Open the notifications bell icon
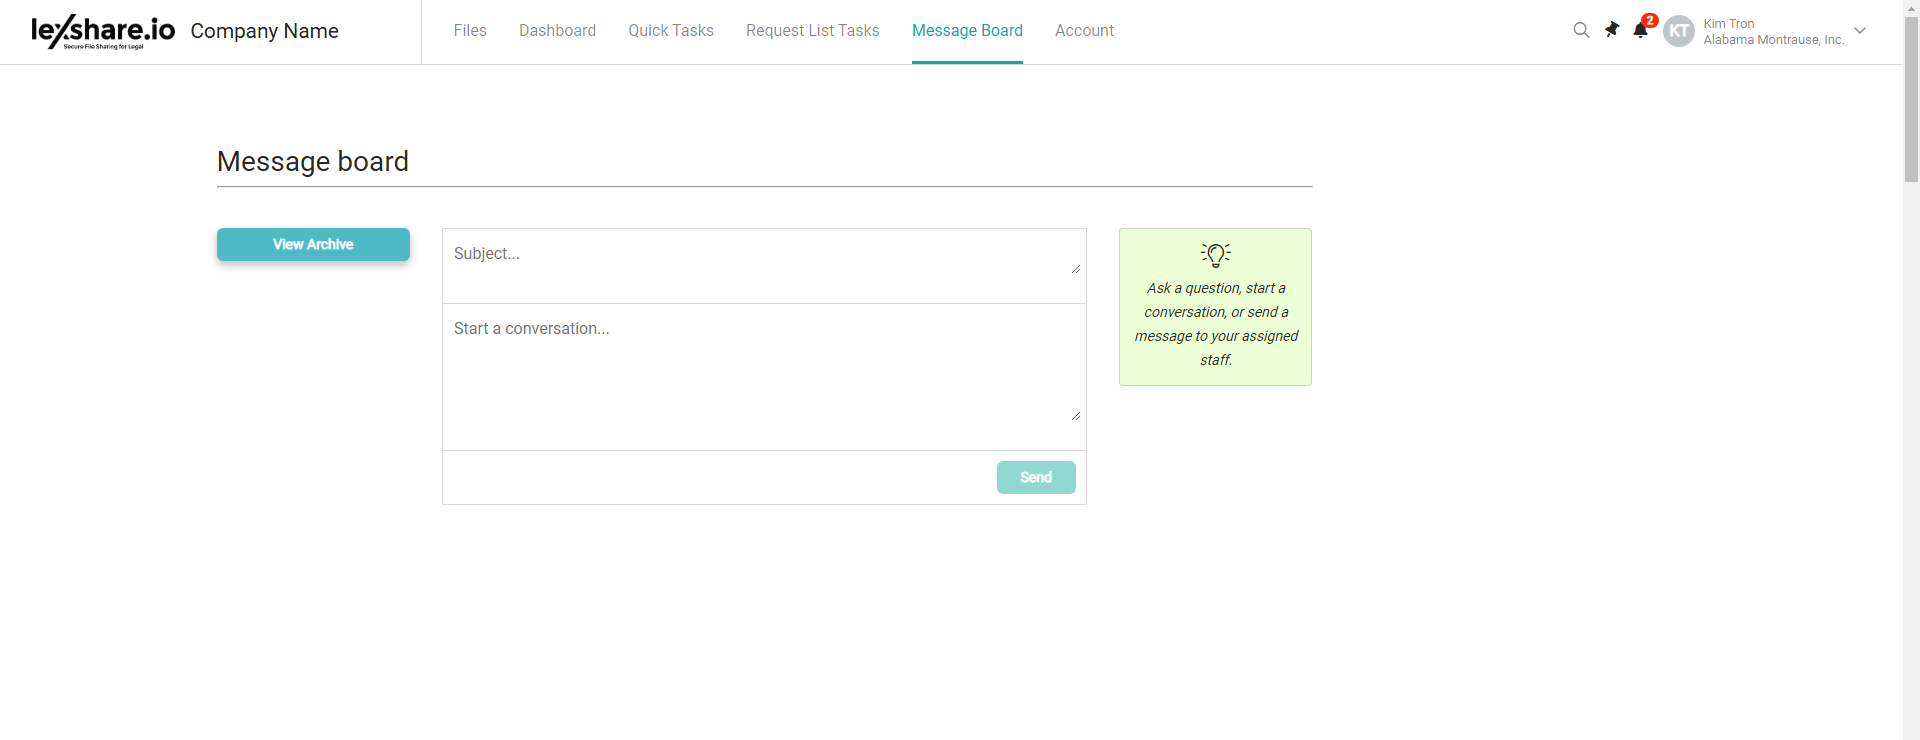The height and width of the screenshot is (740, 1920). click(x=1640, y=30)
